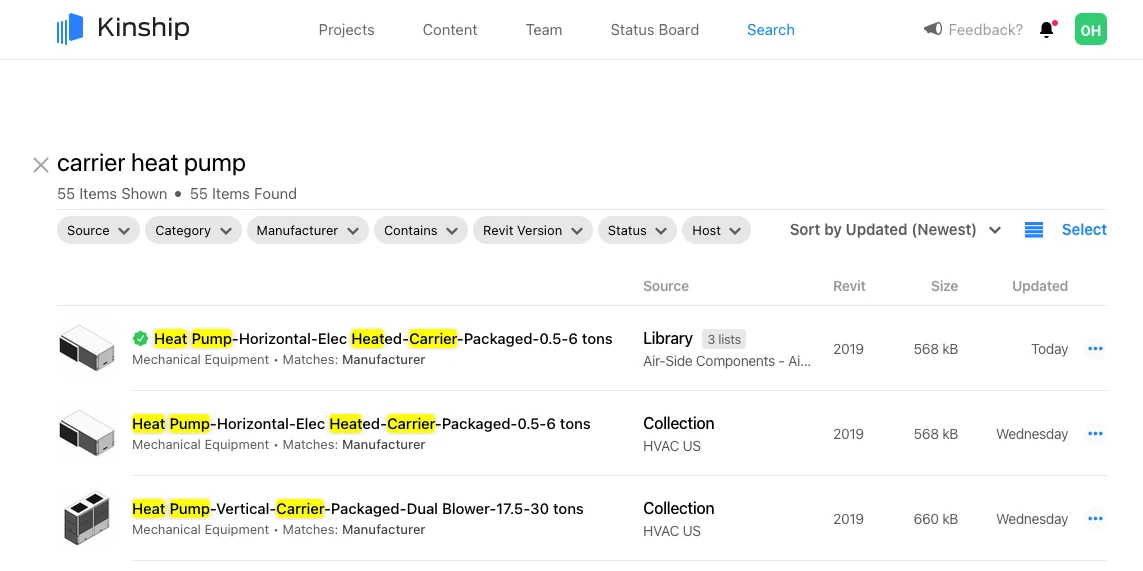Open the Library-sourced Heat Pump-Horizontal item

(383, 338)
